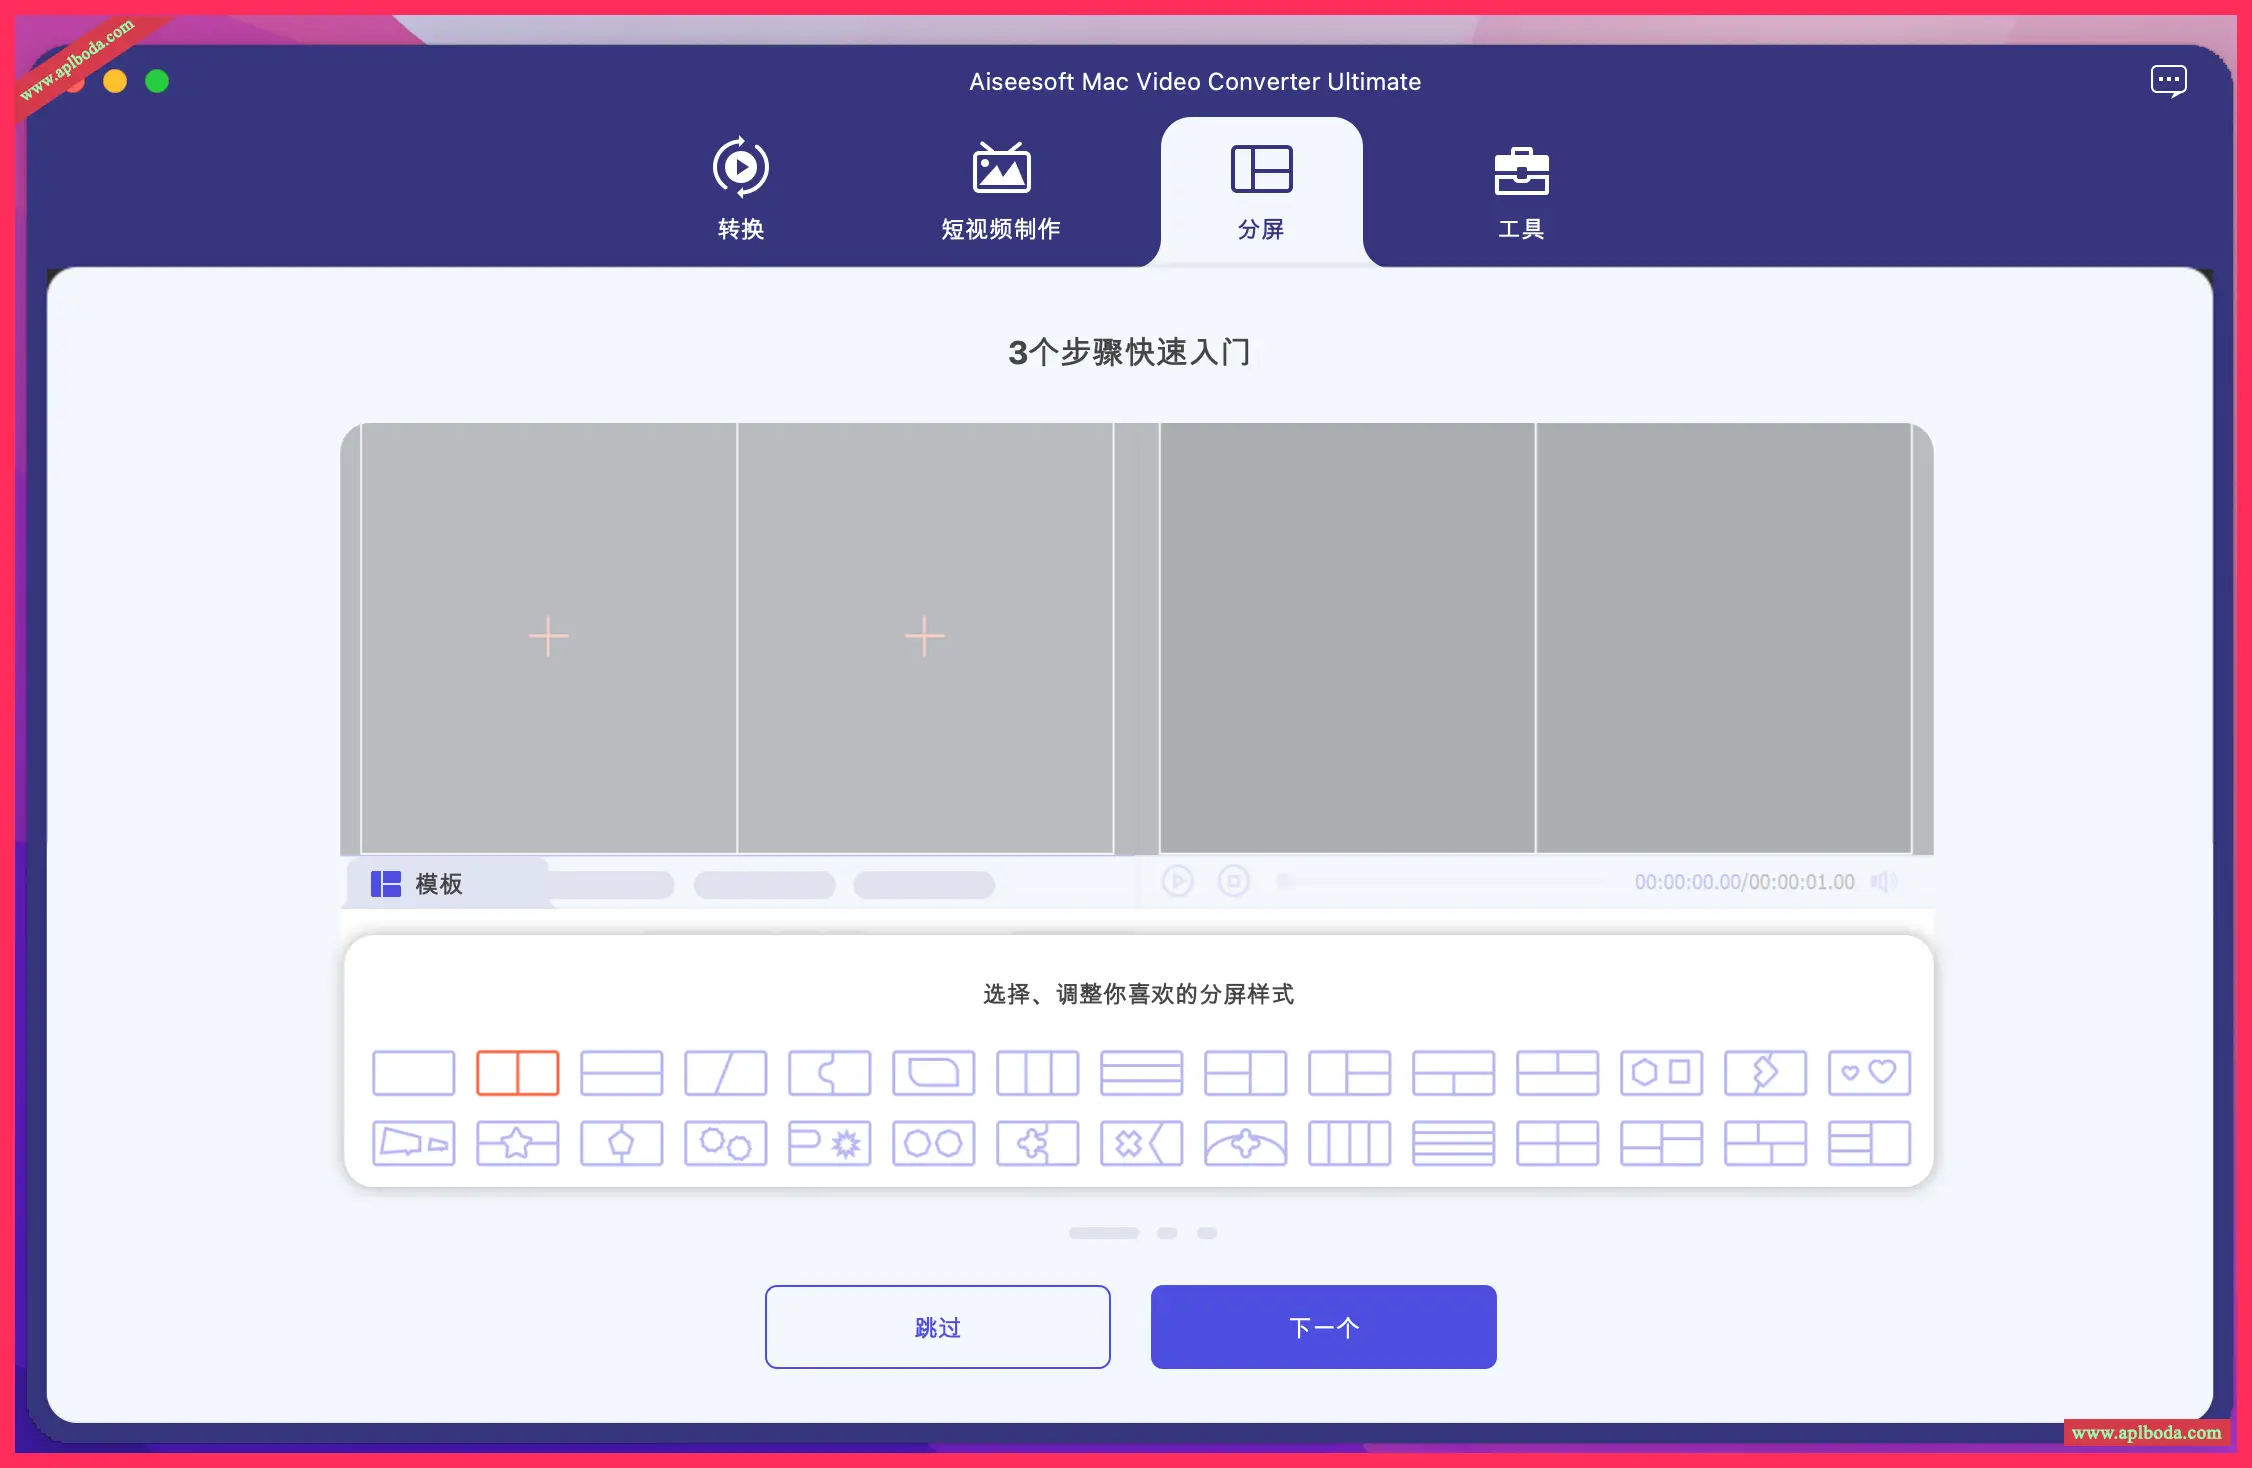Select the single-screen blank template
This screenshot has width=2252, height=1468.
pyautogui.click(x=413, y=1073)
